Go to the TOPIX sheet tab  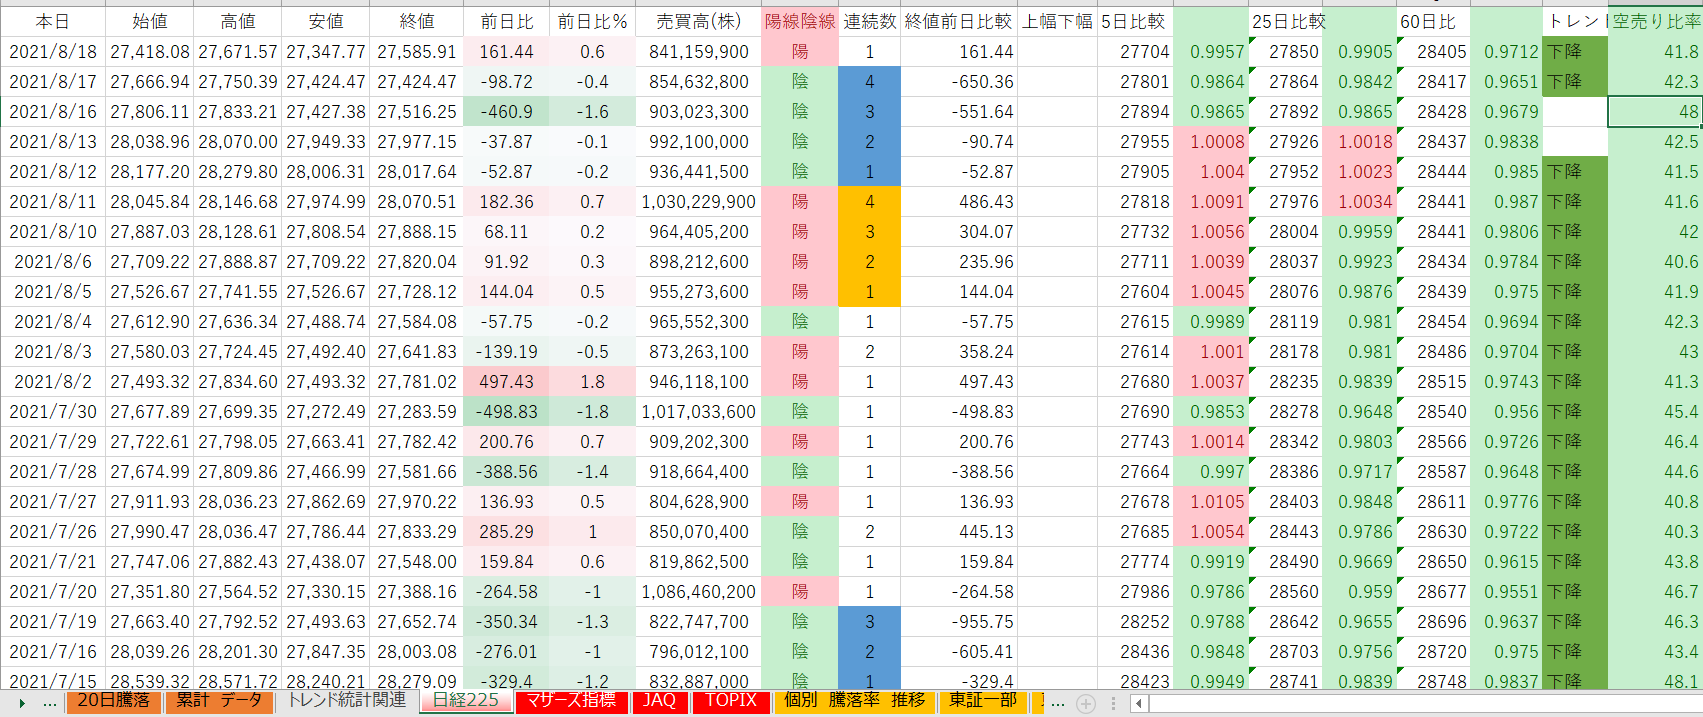point(731,701)
